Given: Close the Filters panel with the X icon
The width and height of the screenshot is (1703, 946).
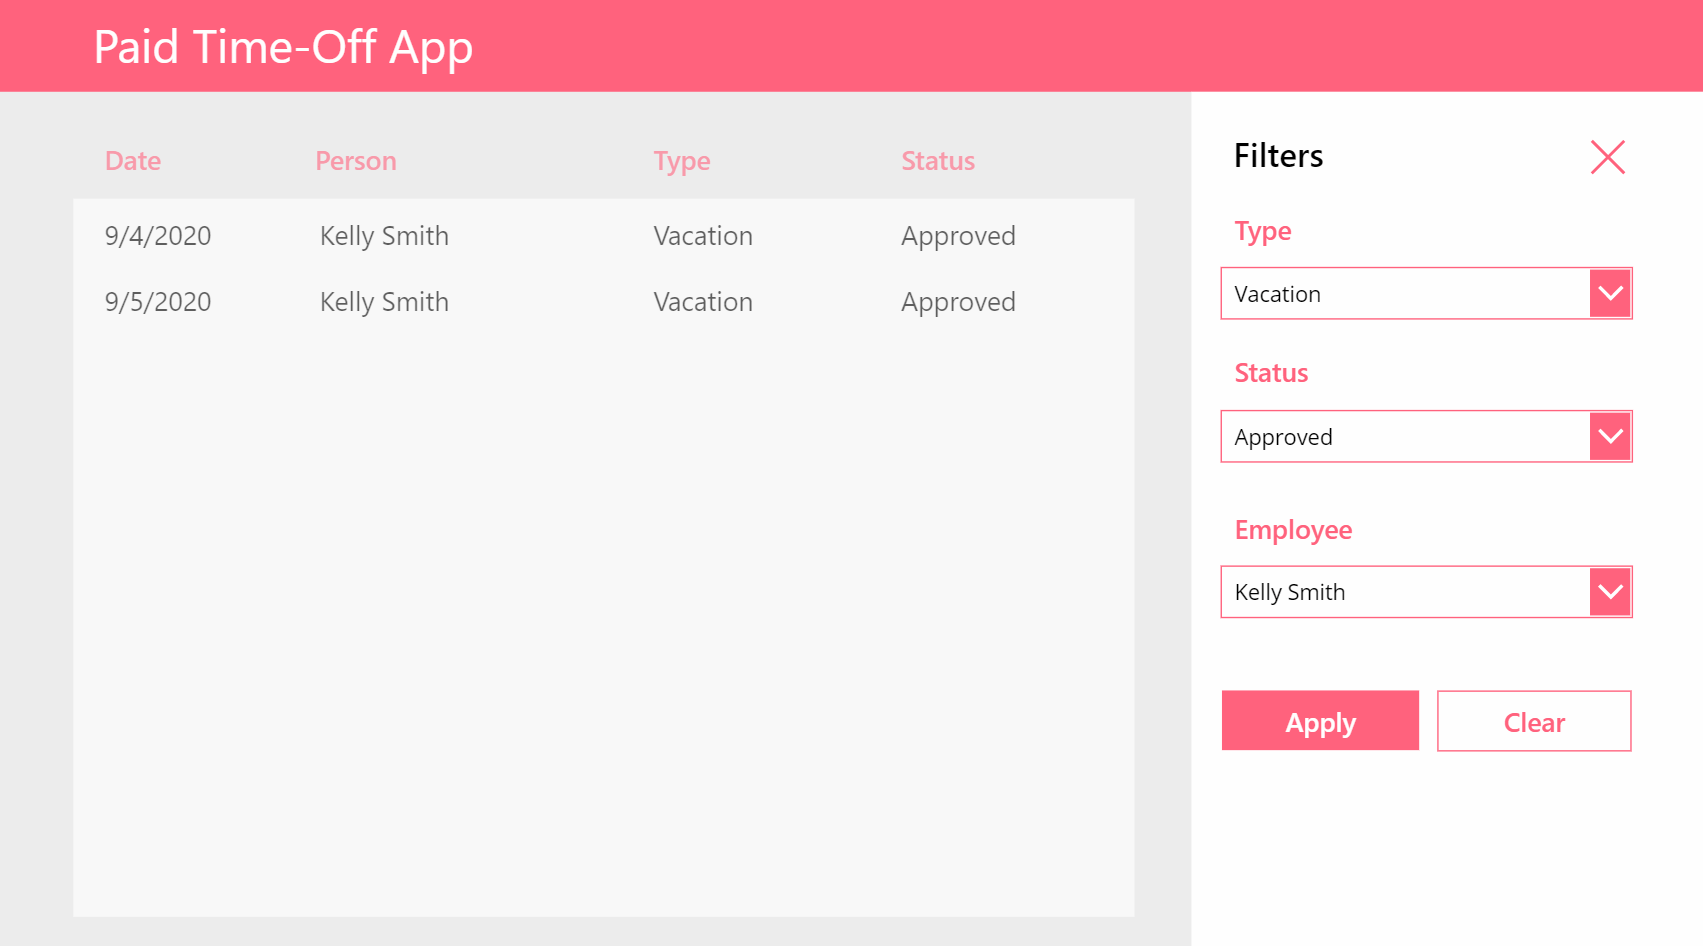Looking at the screenshot, I should (1607, 156).
